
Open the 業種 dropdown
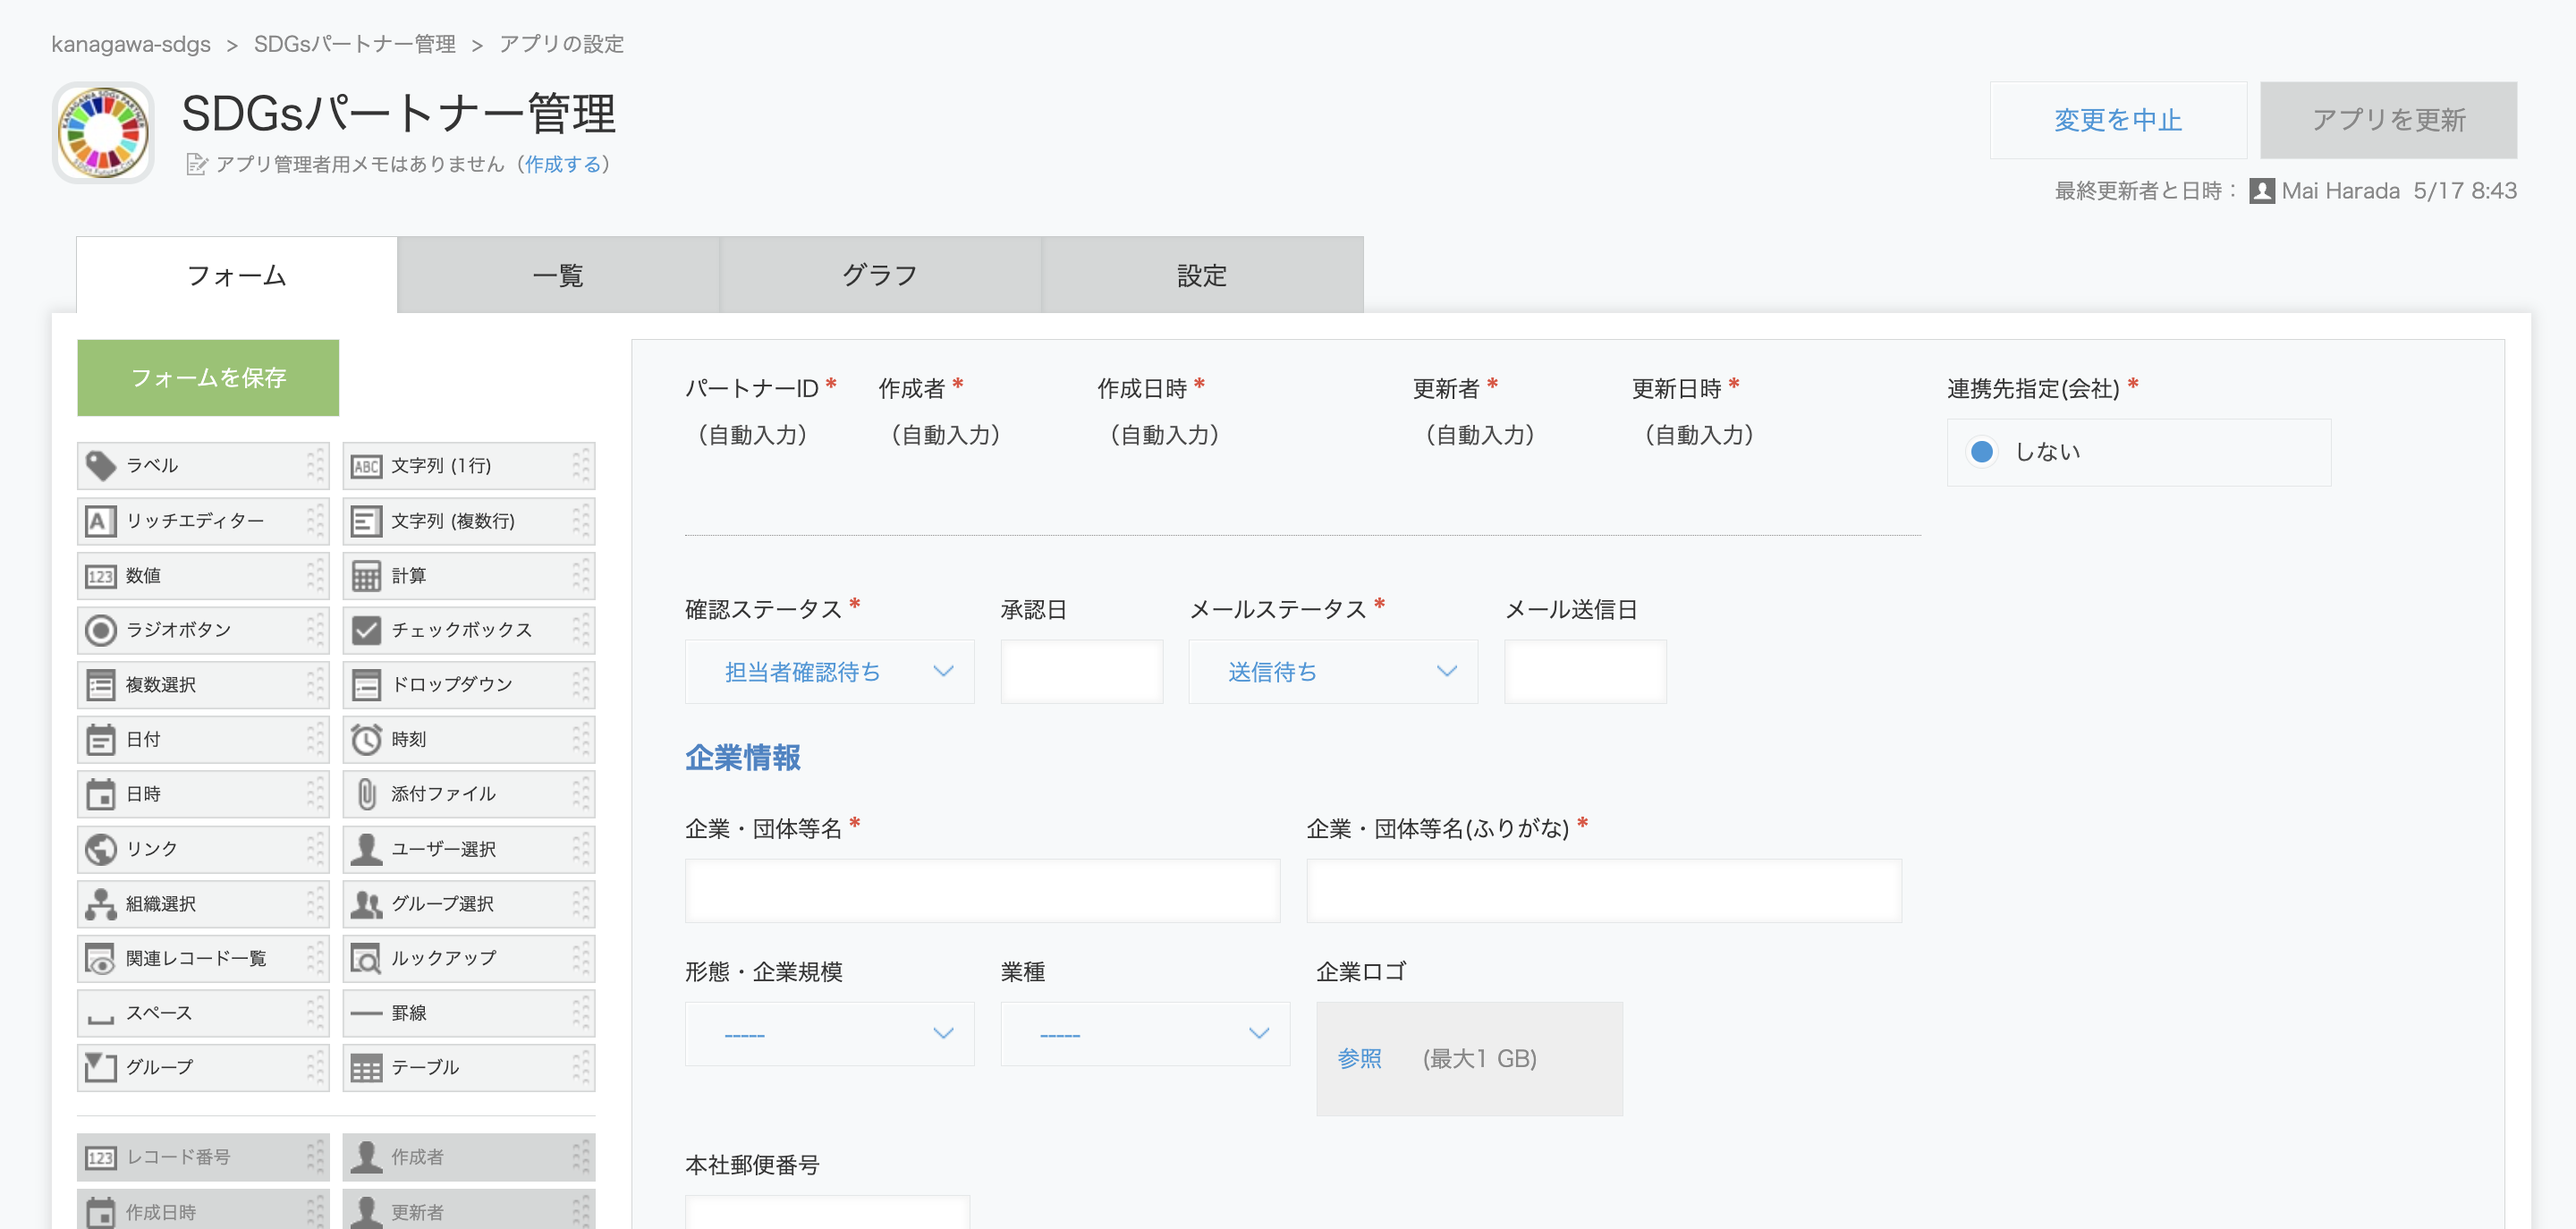click(x=1144, y=1034)
